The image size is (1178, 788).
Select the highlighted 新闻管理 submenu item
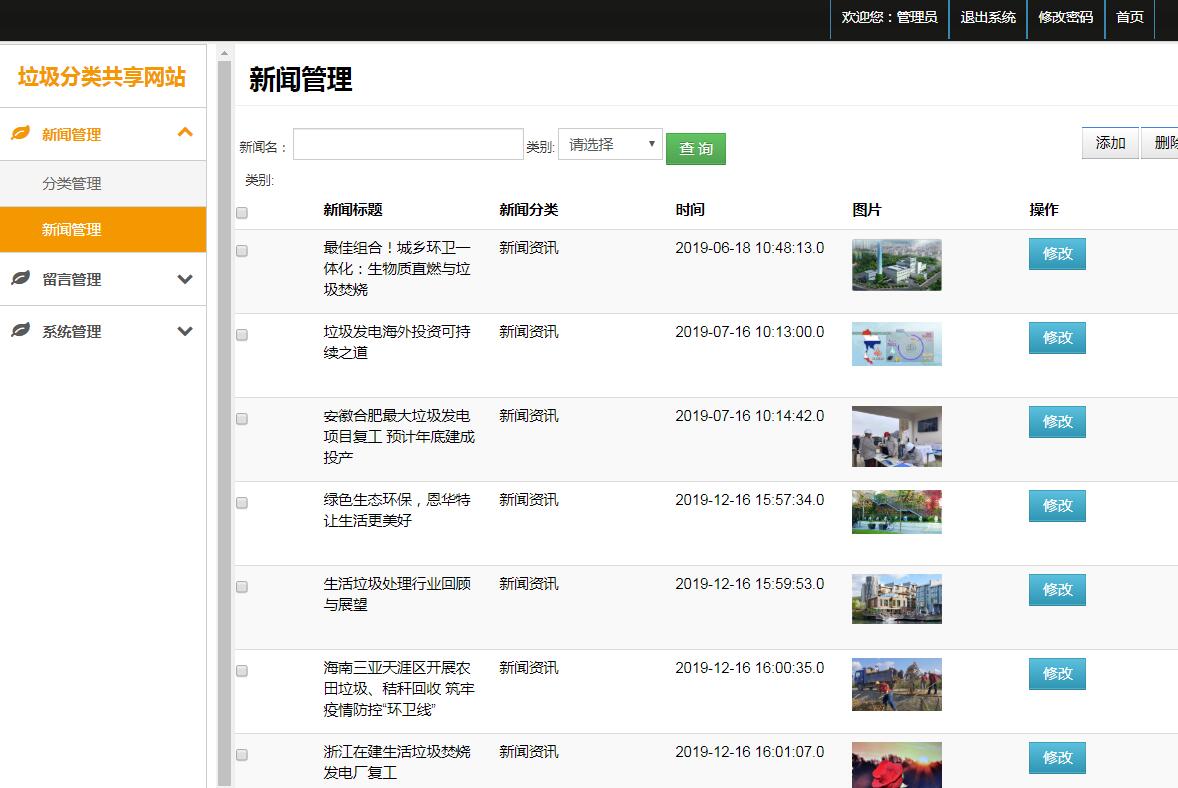pos(103,229)
